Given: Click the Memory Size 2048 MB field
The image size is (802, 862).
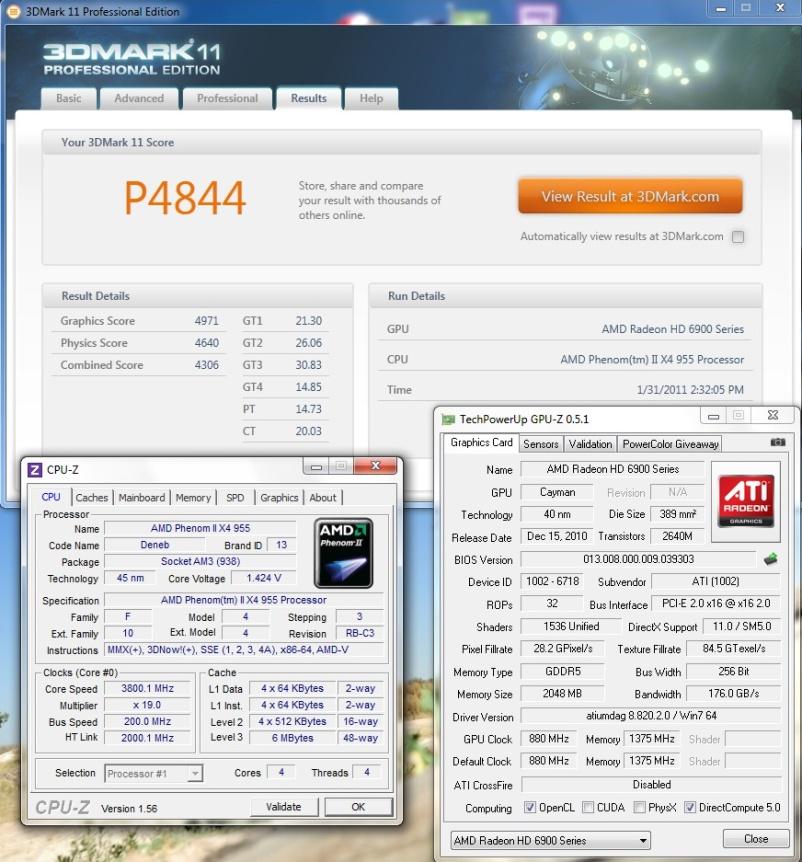Looking at the screenshot, I should (x=562, y=694).
